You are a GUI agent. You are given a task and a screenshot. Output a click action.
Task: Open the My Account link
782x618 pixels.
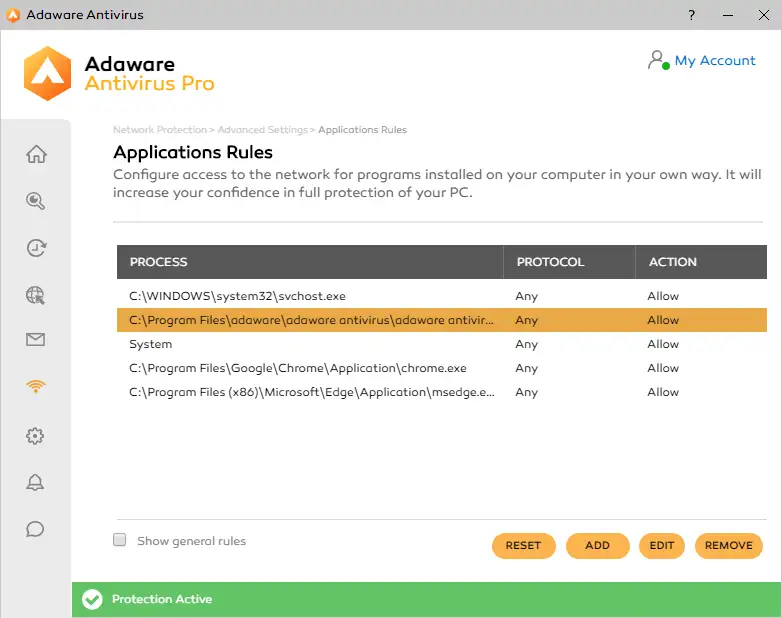714,61
